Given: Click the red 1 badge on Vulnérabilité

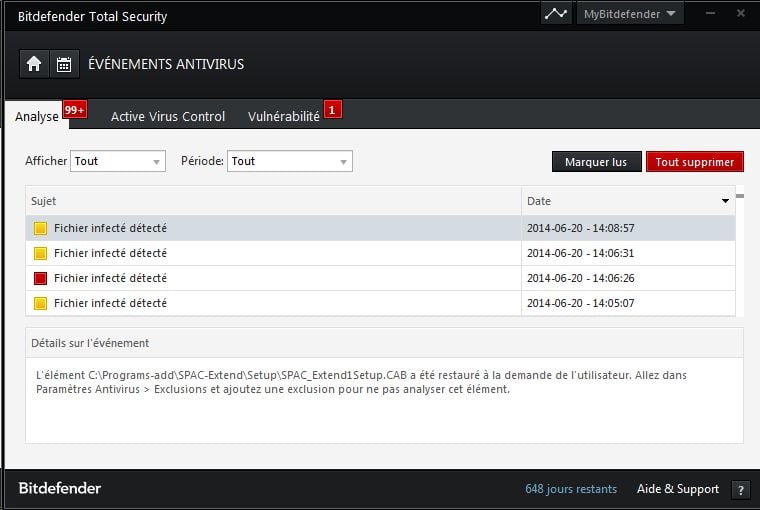Looking at the screenshot, I should pyautogui.click(x=332, y=110).
